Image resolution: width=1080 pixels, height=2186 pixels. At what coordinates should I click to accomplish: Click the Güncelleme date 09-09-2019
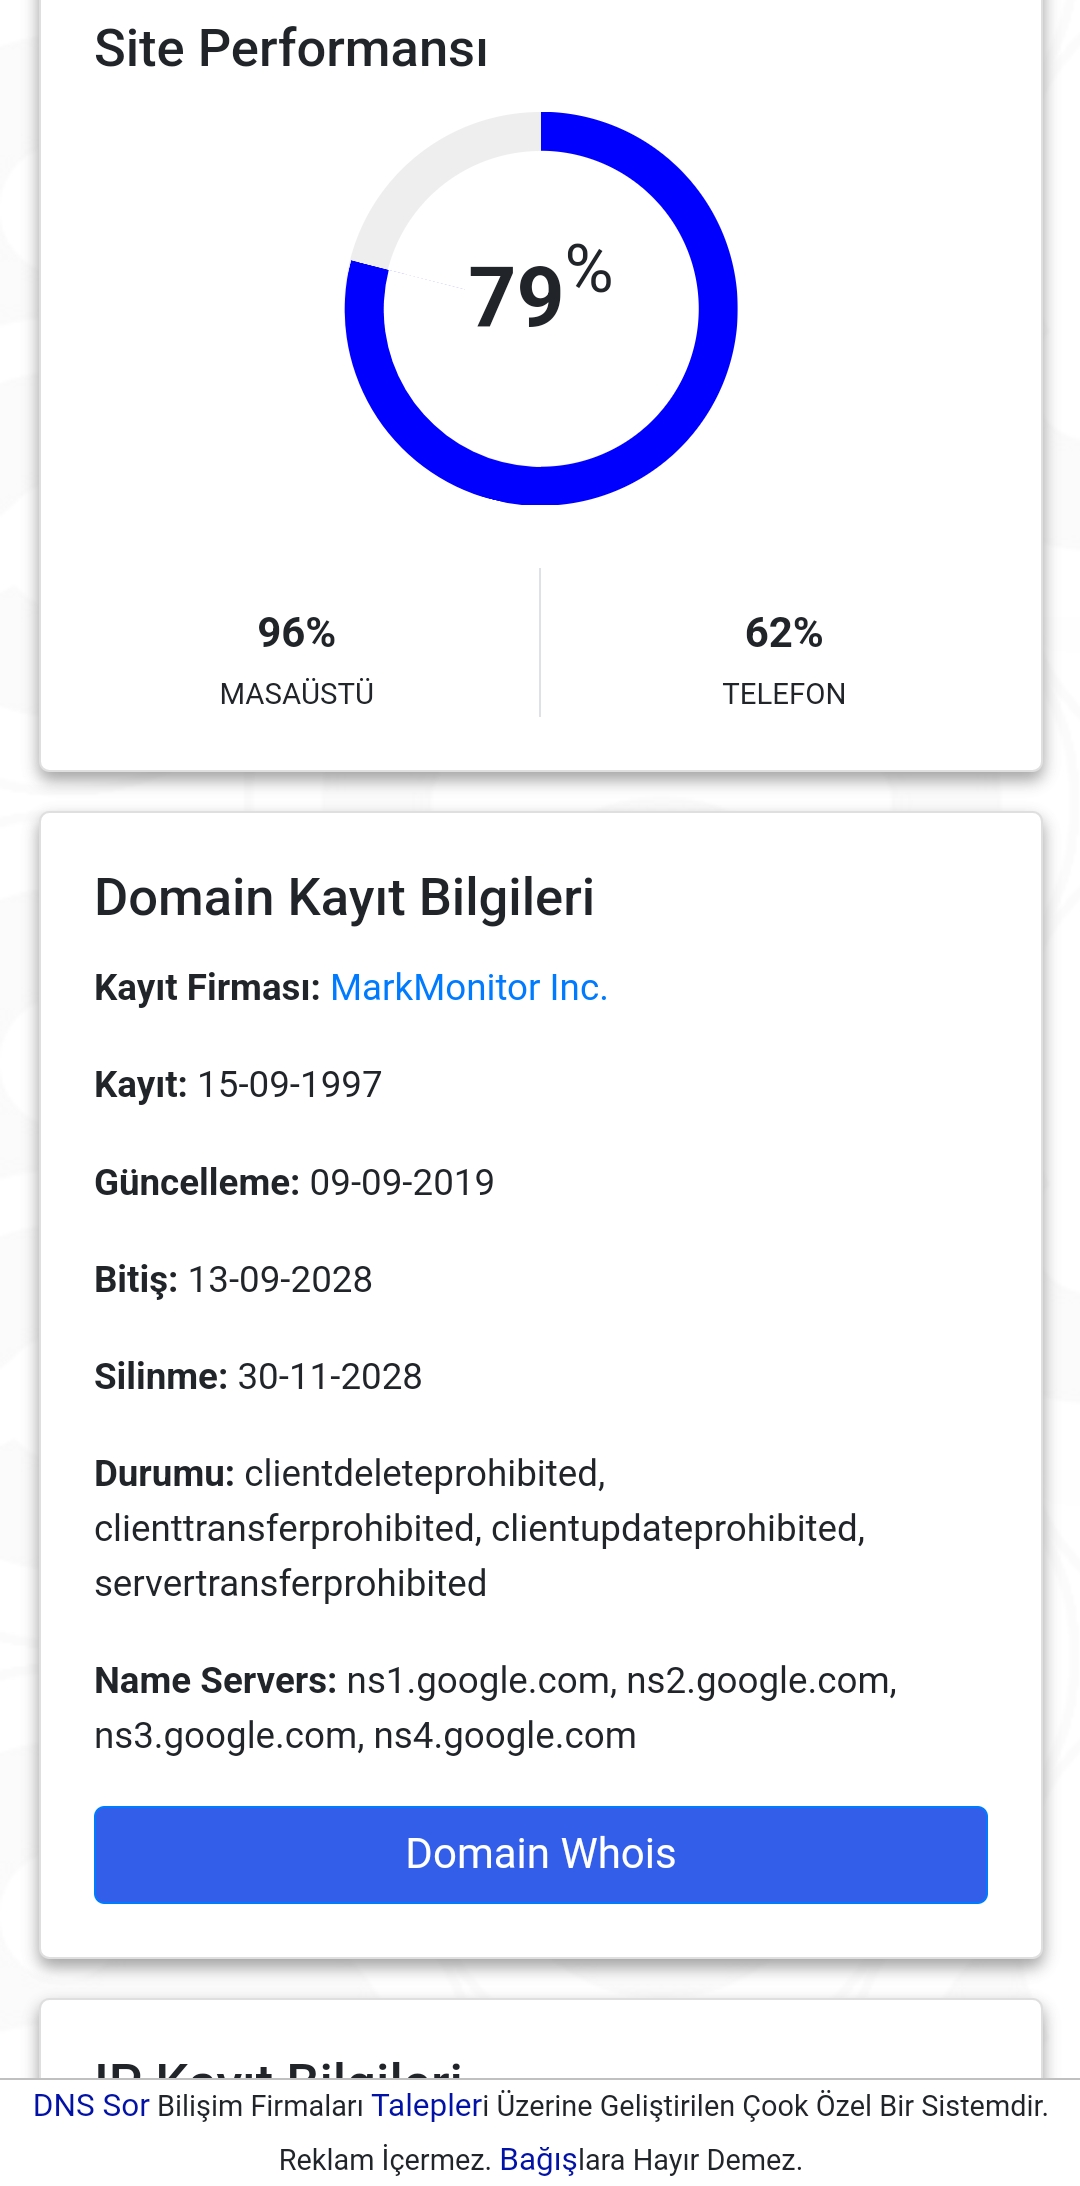pyautogui.click(x=402, y=1182)
